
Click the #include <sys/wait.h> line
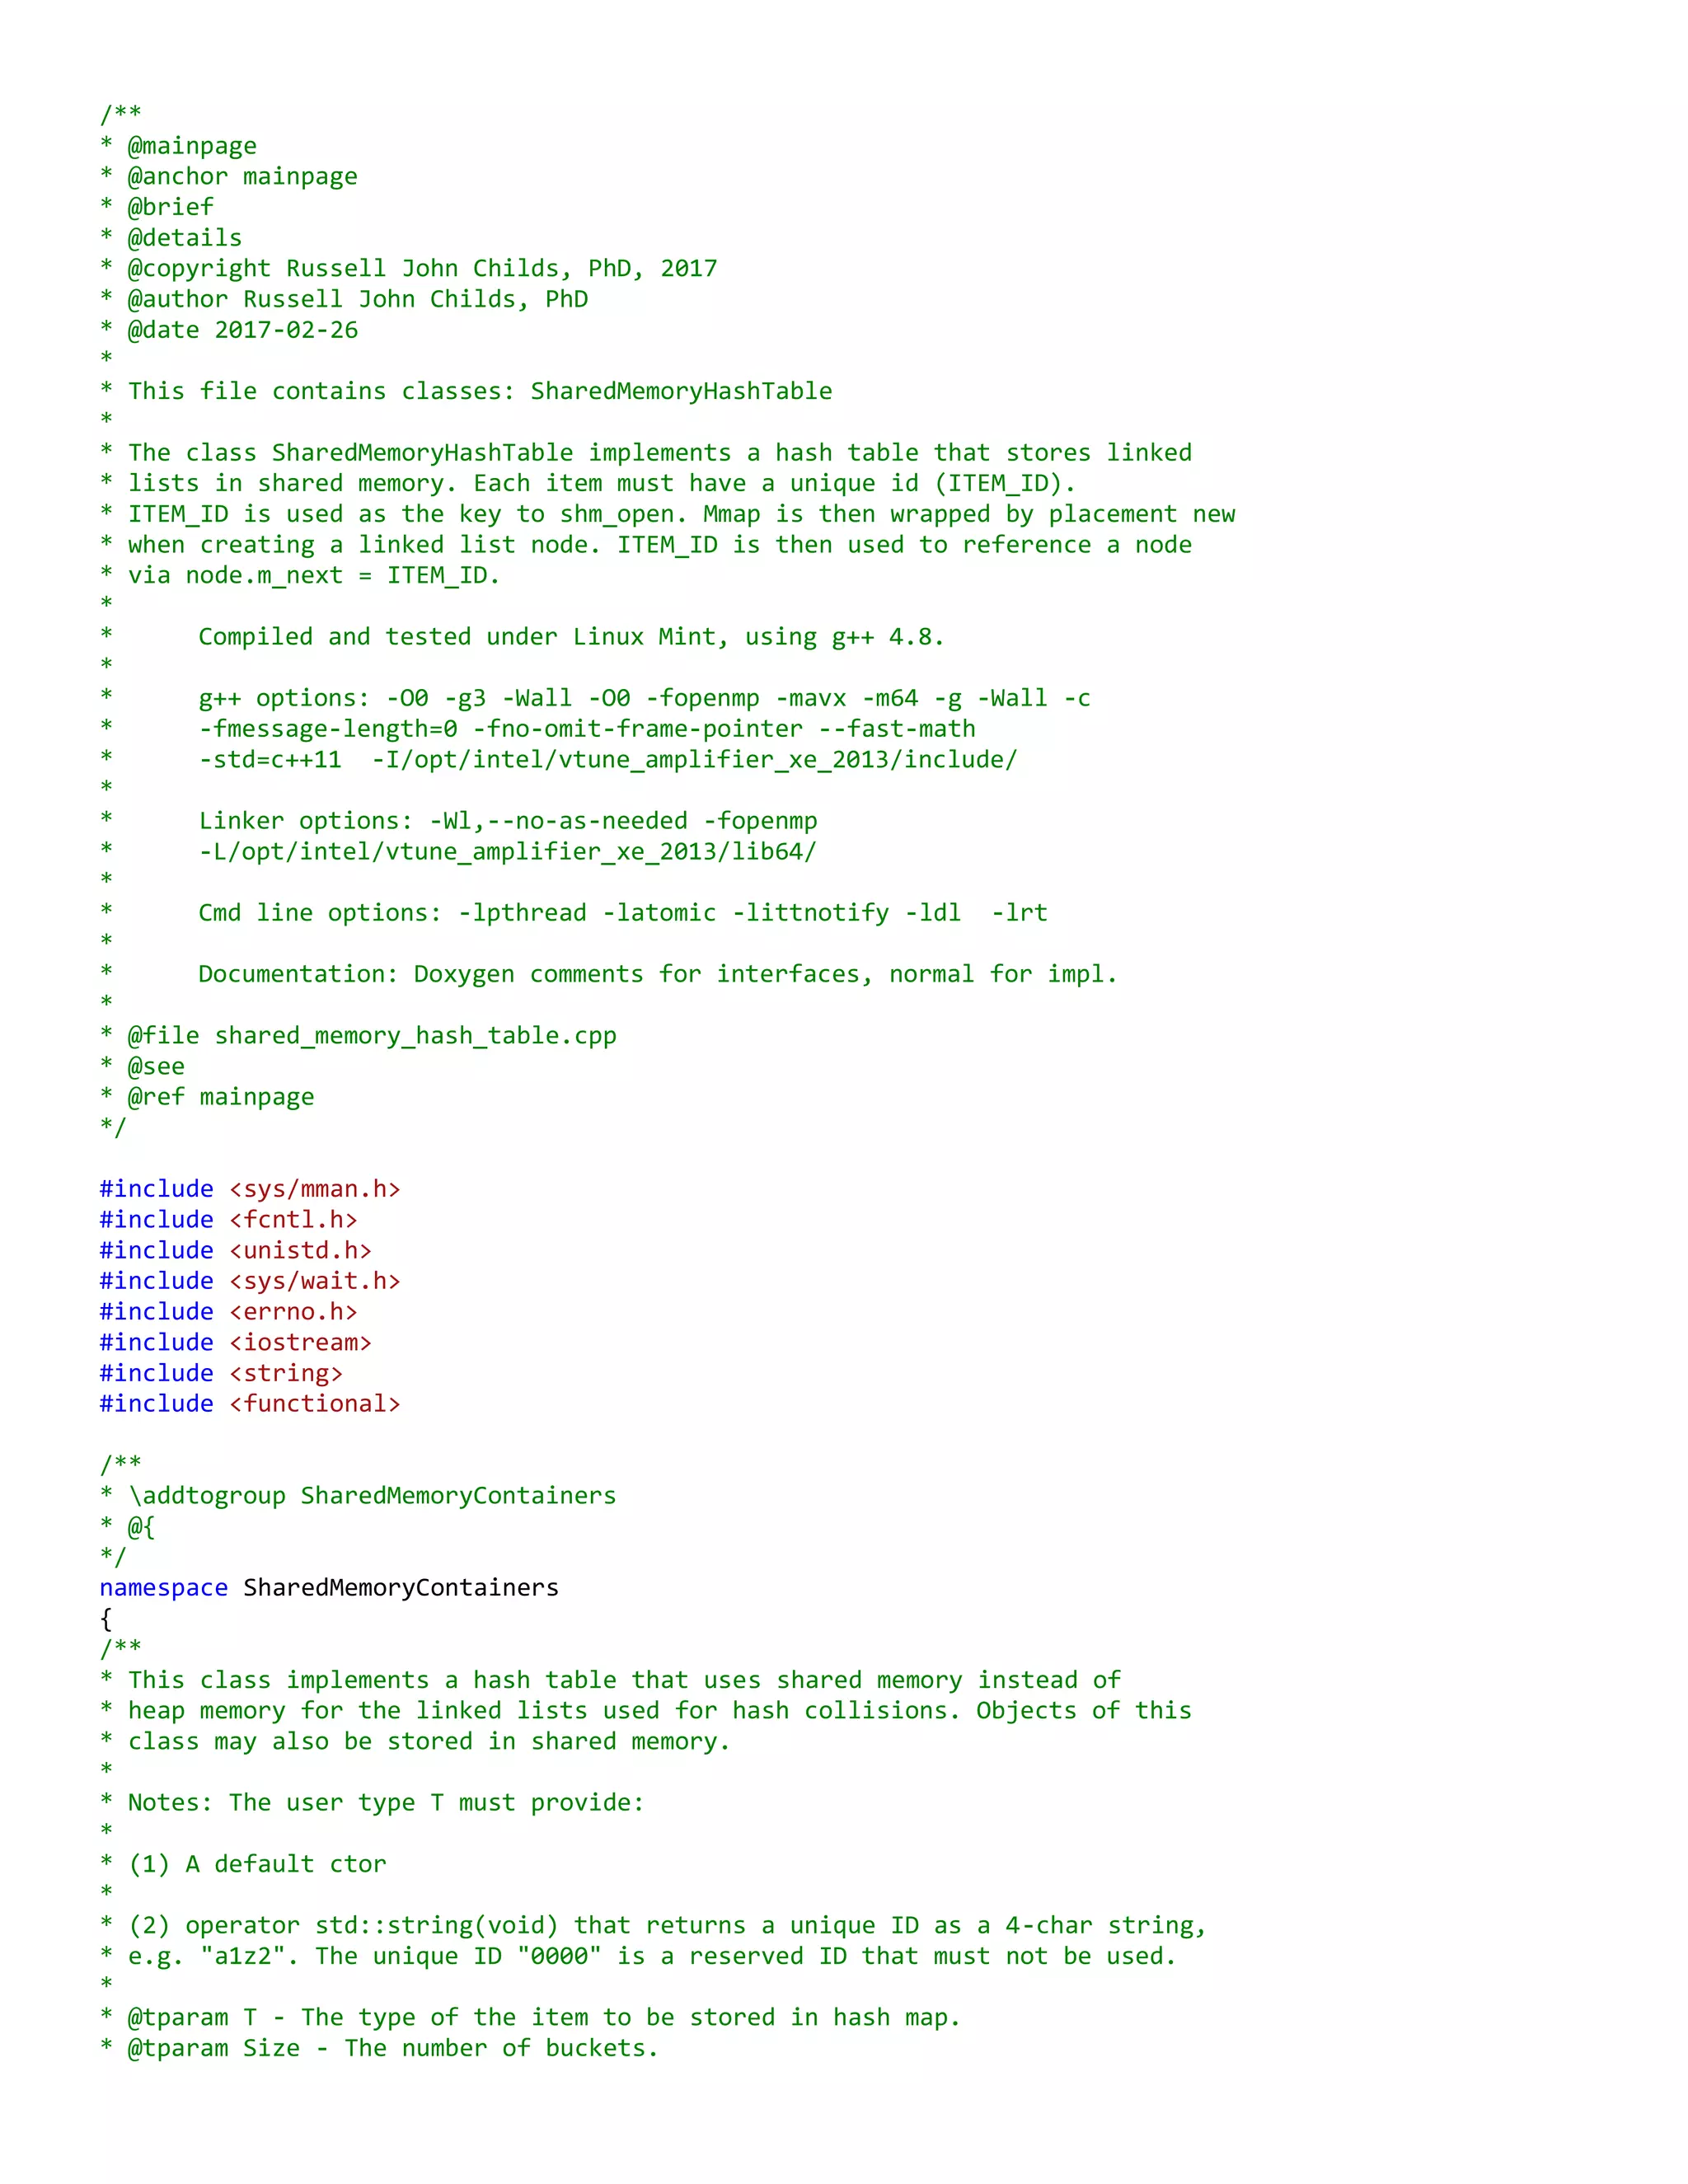[250, 1281]
